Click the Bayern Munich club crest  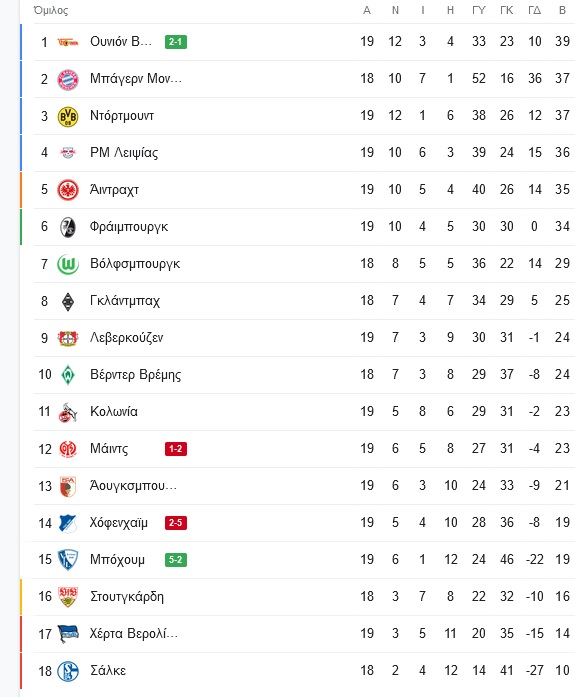(x=68, y=80)
